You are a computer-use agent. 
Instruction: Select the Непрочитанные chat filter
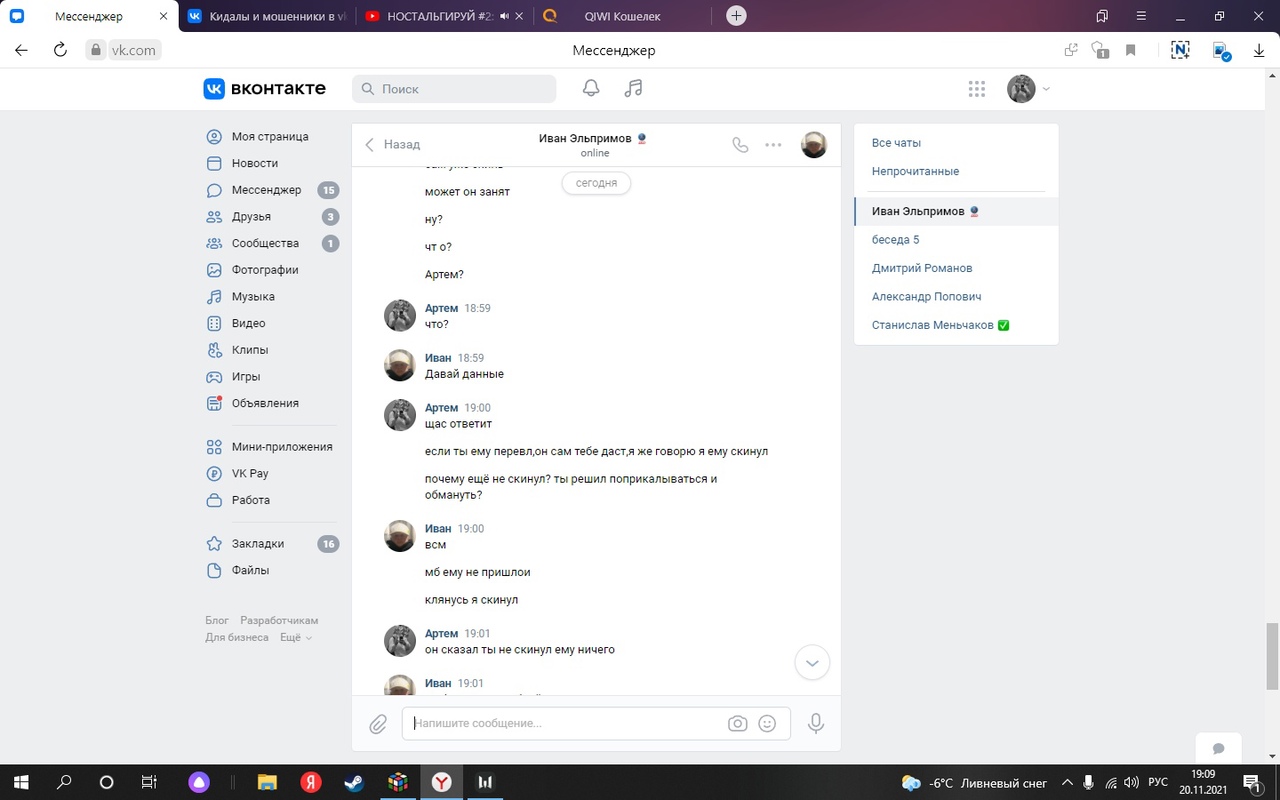coord(915,171)
